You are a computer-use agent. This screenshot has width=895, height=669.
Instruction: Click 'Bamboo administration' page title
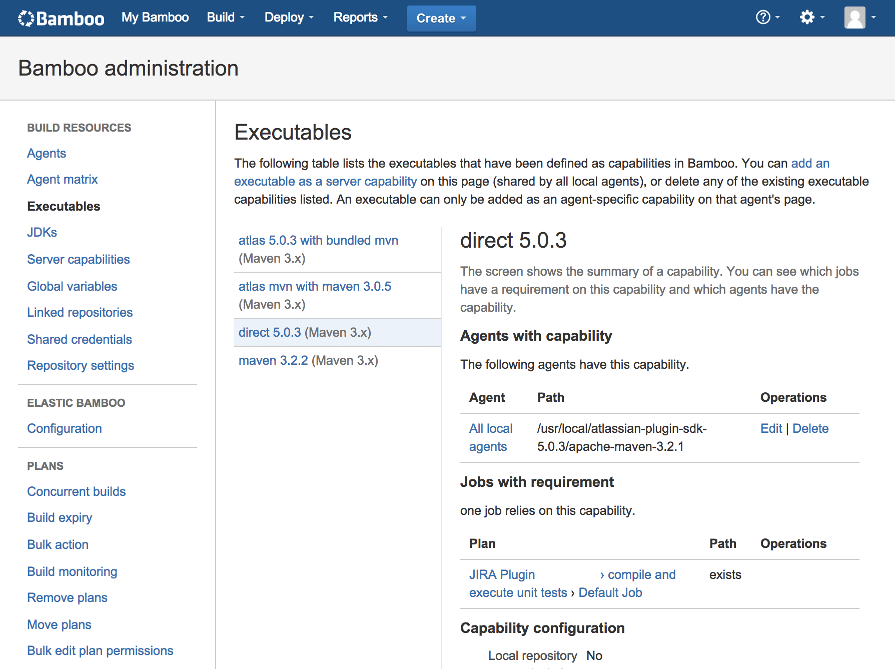128,68
